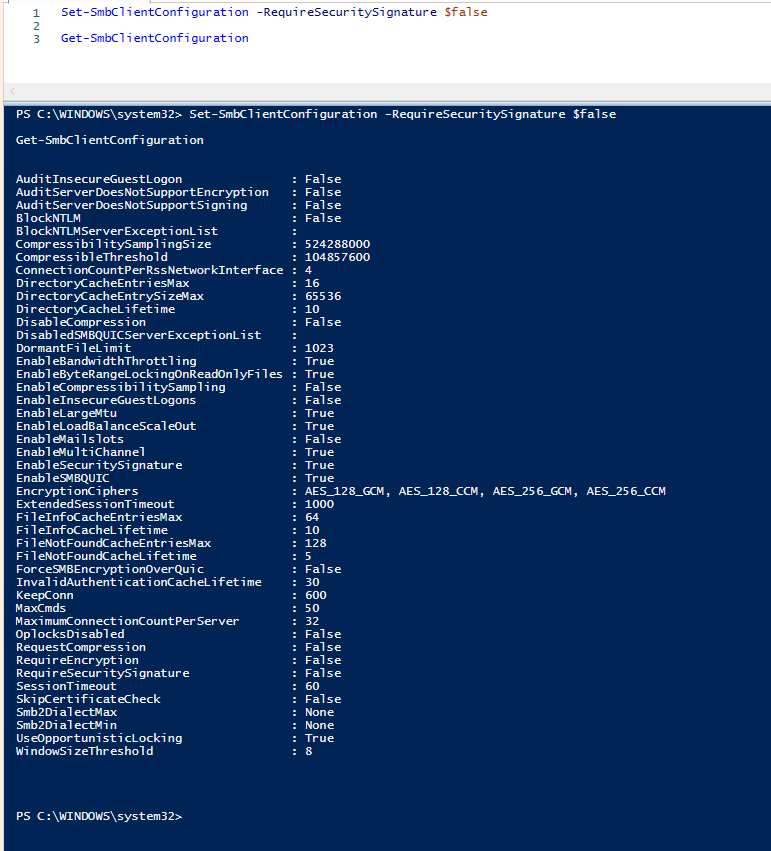Click Get-SmbClientConfiguration on script line 3
The width and height of the screenshot is (771, 851).
pos(154,39)
